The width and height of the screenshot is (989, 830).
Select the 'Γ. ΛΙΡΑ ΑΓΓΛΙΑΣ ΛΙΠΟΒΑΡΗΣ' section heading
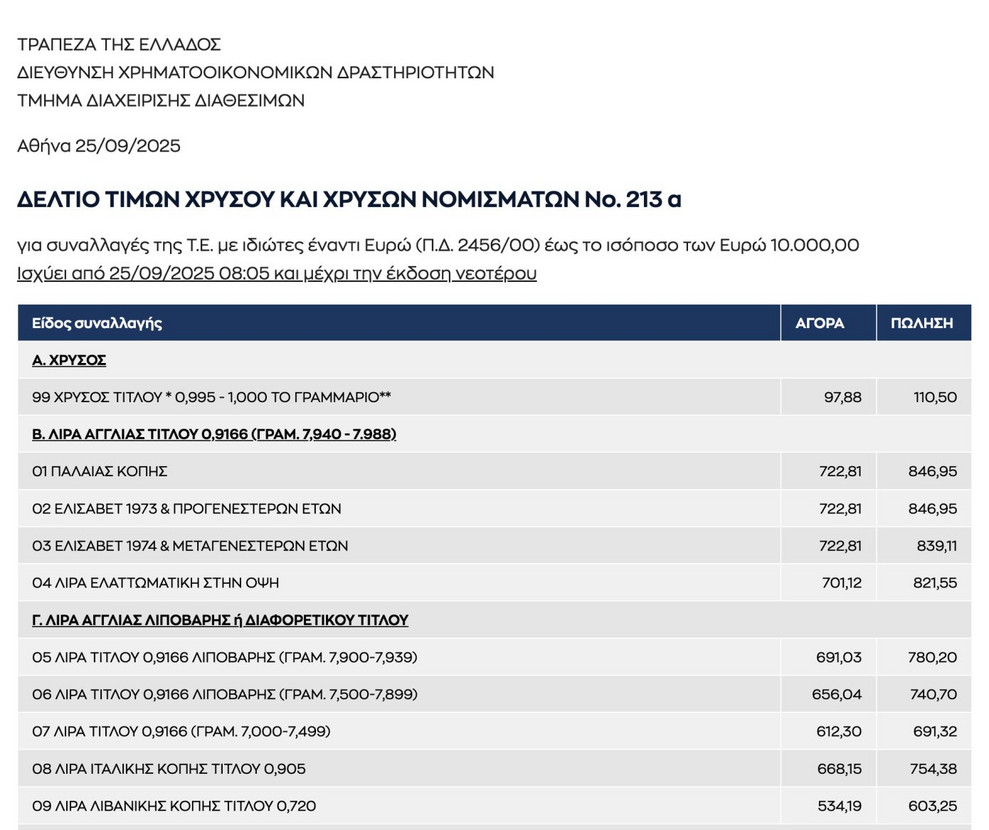(220, 620)
